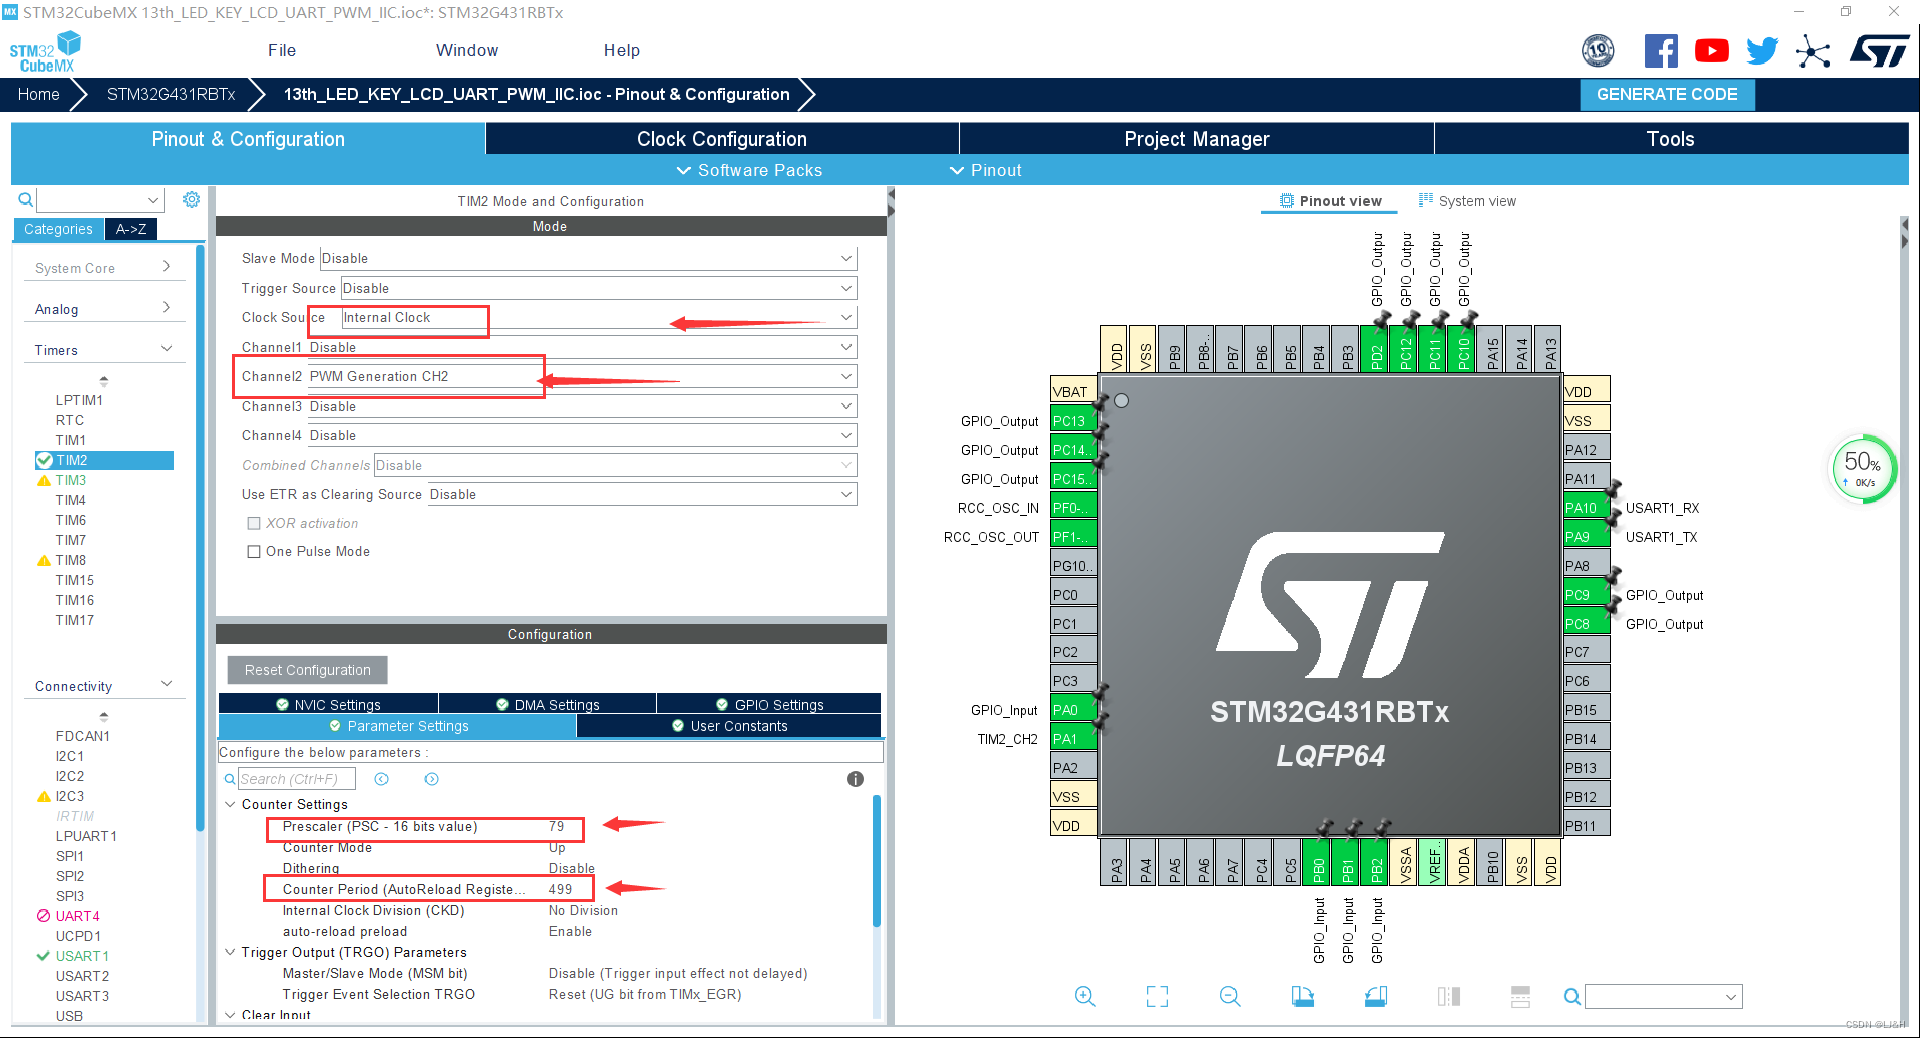Toggle the XOR activation checkbox

254,523
